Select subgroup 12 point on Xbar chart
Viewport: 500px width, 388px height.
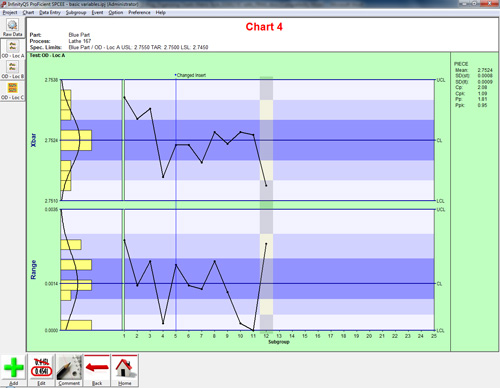tap(266, 186)
